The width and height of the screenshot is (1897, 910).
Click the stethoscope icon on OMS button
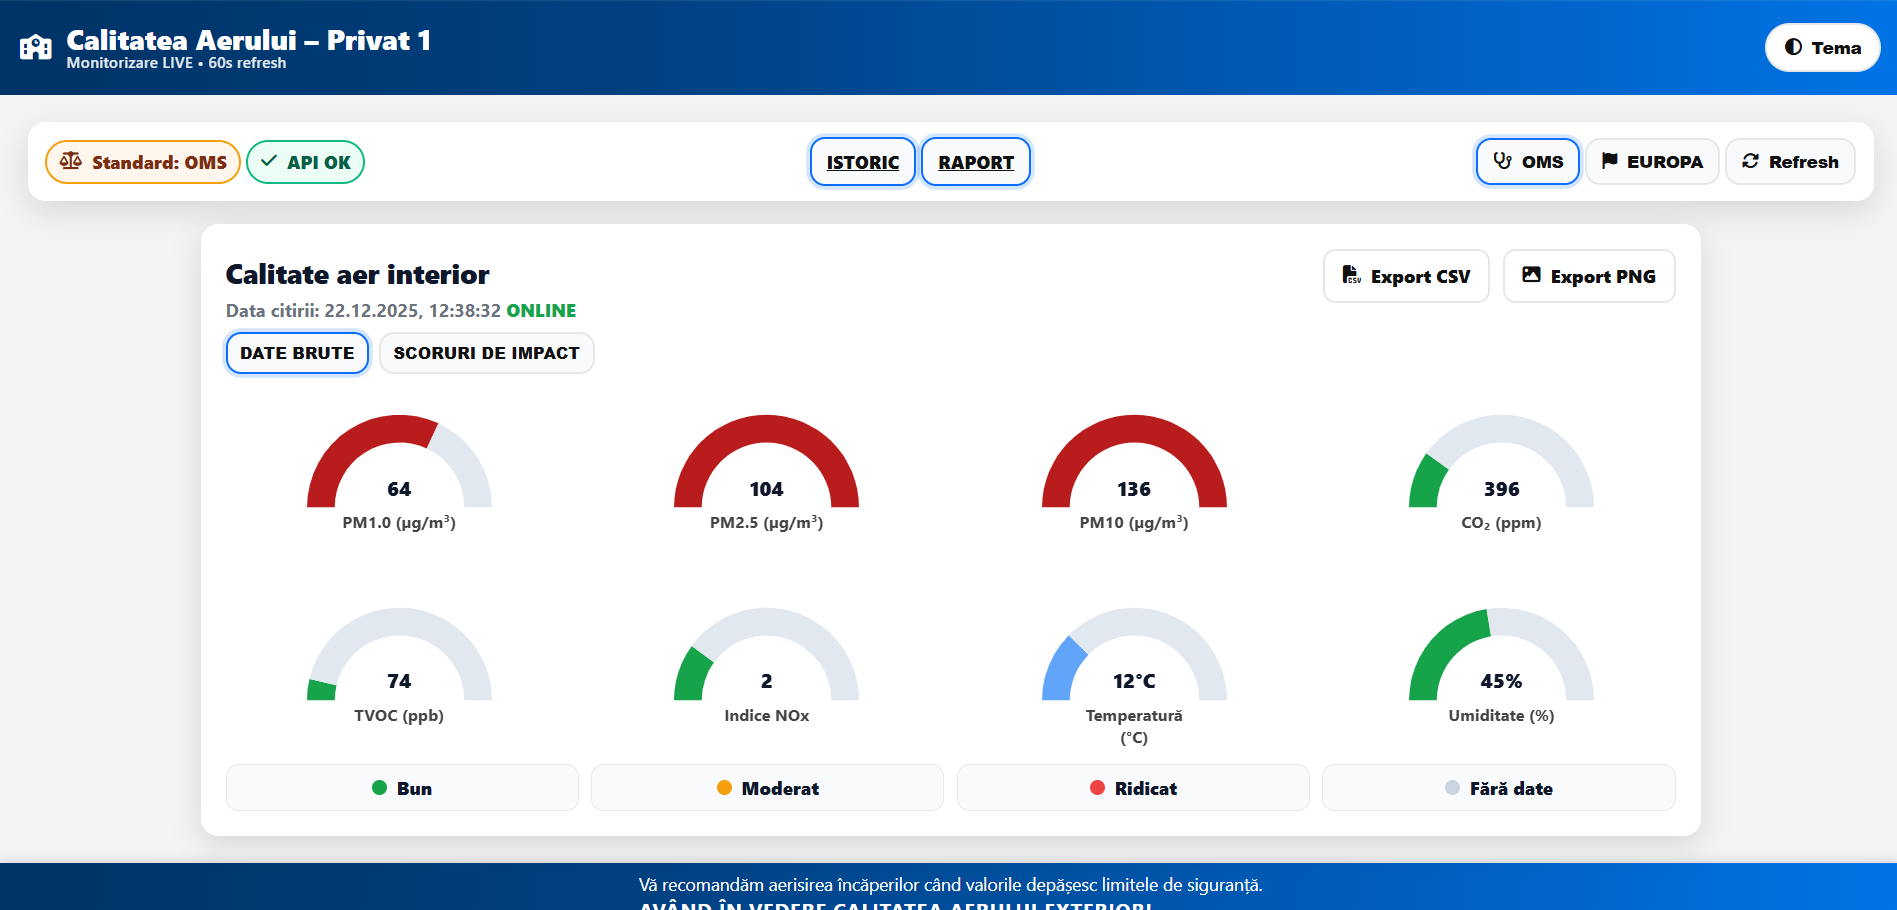point(1502,161)
